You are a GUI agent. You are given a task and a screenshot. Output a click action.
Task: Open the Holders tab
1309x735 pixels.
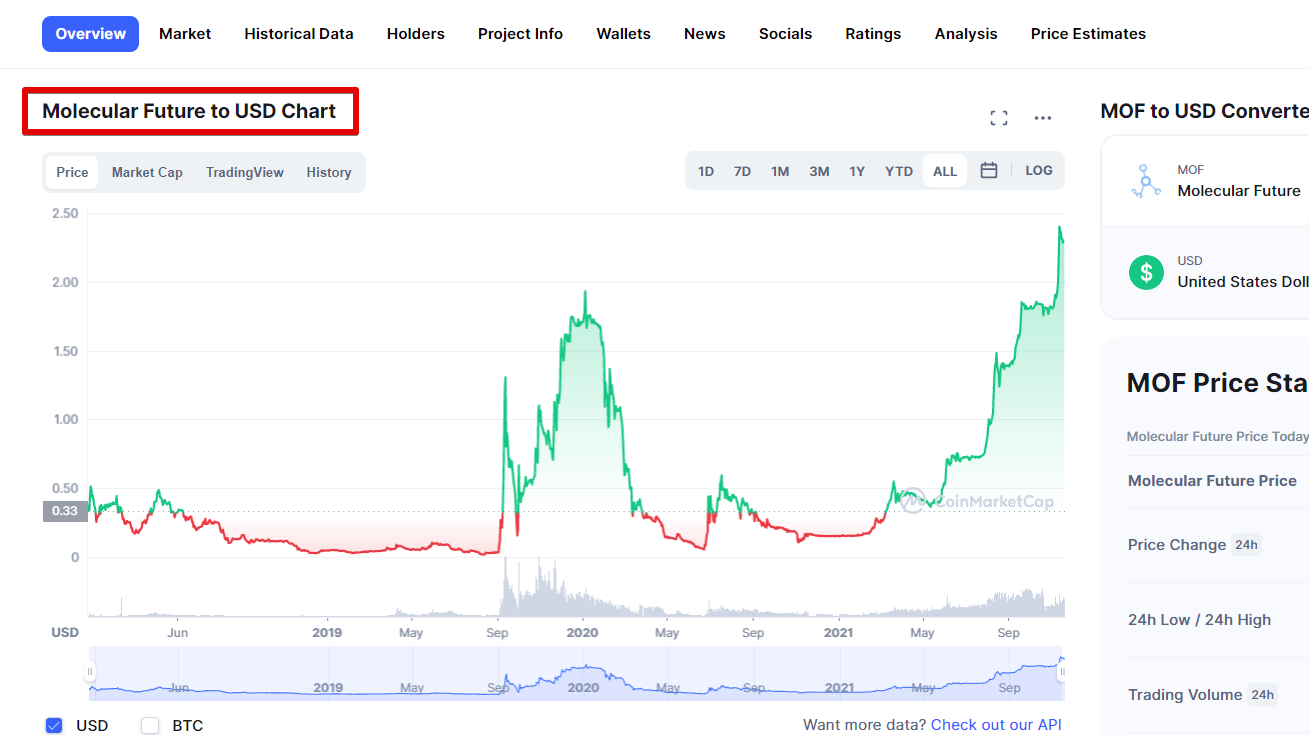point(416,34)
